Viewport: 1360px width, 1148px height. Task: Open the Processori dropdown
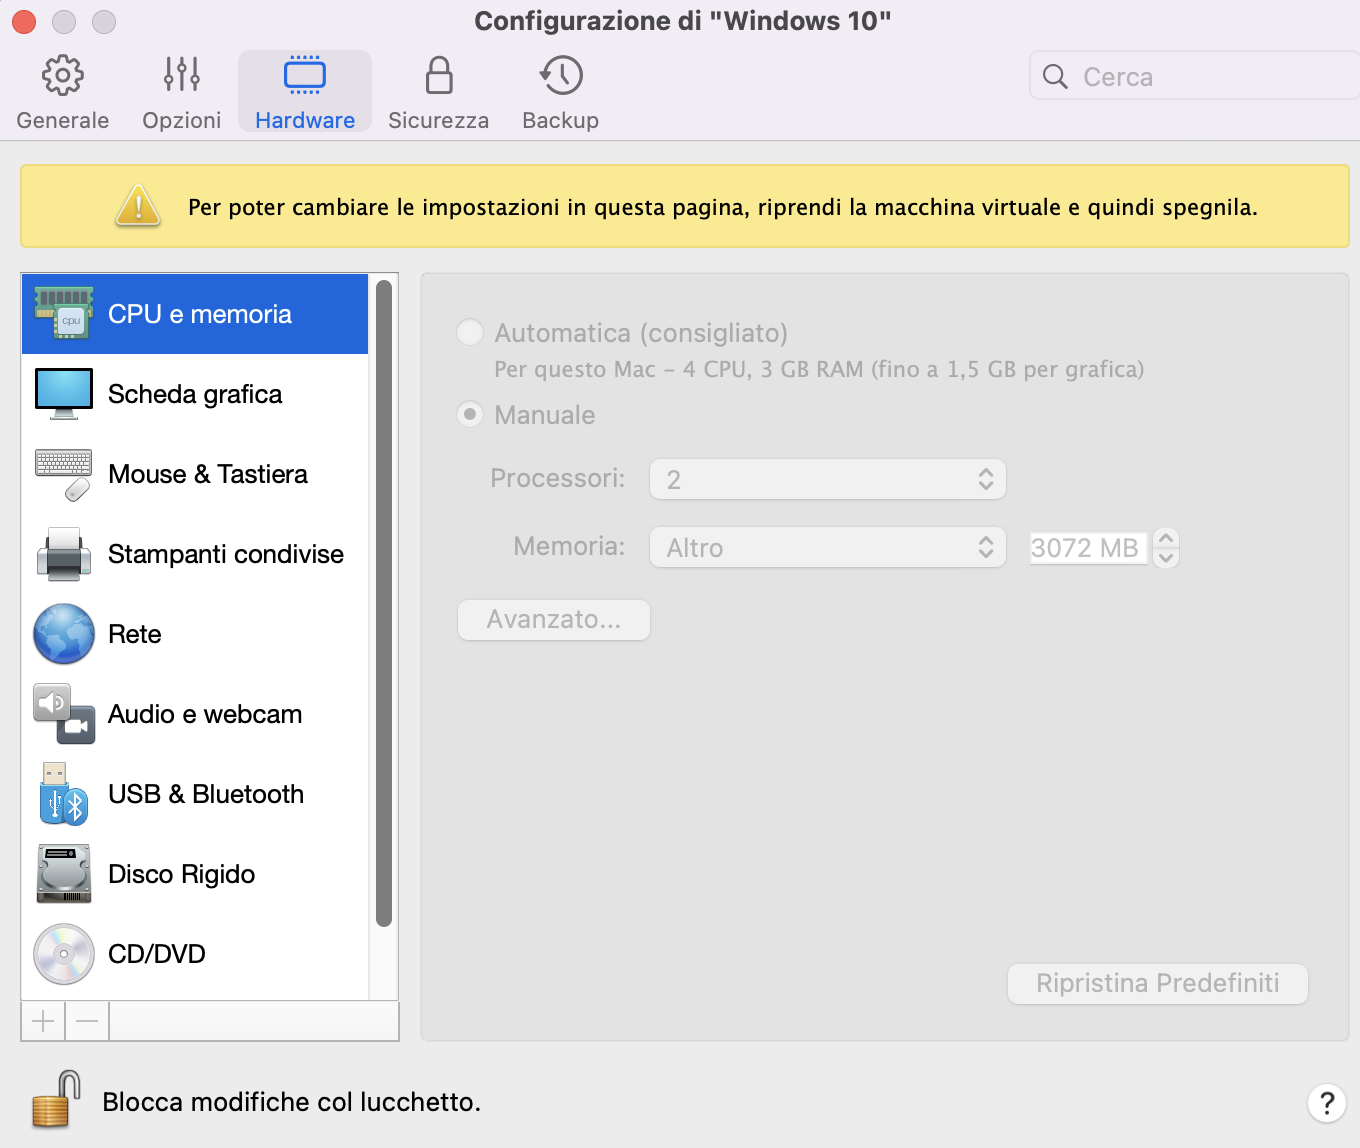click(x=828, y=479)
